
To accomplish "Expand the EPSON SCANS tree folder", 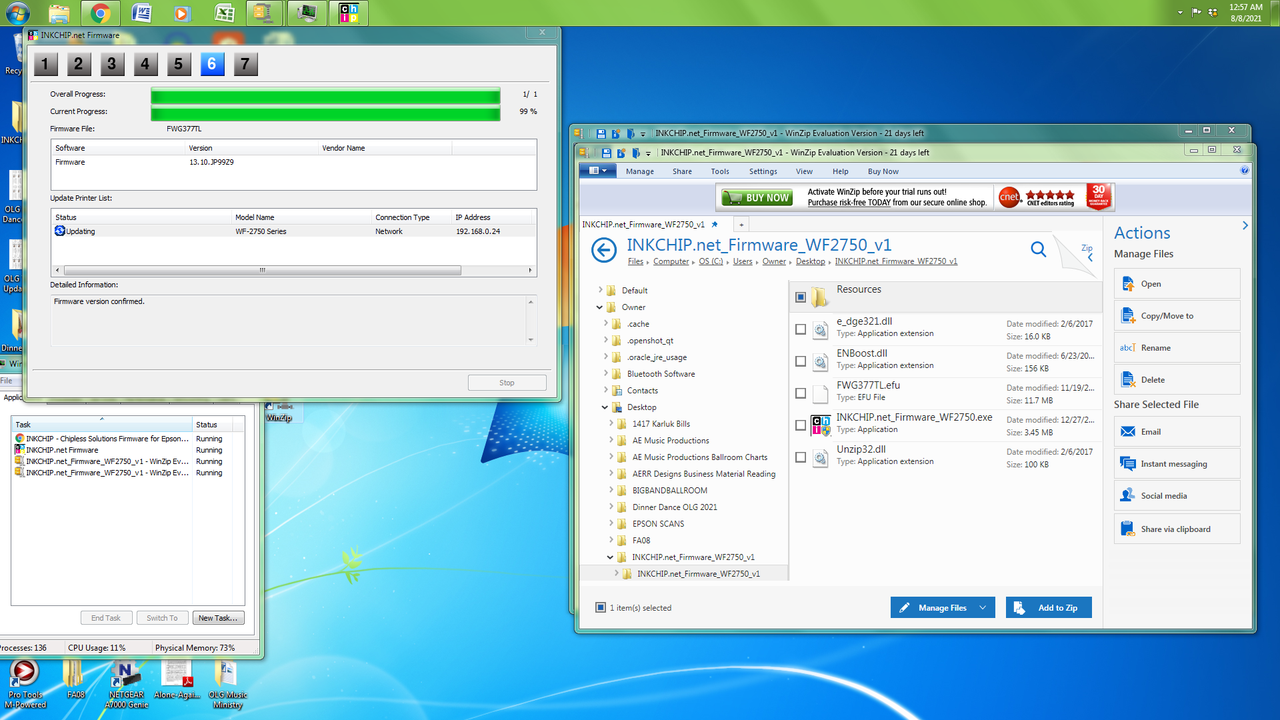I will (x=610, y=524).
